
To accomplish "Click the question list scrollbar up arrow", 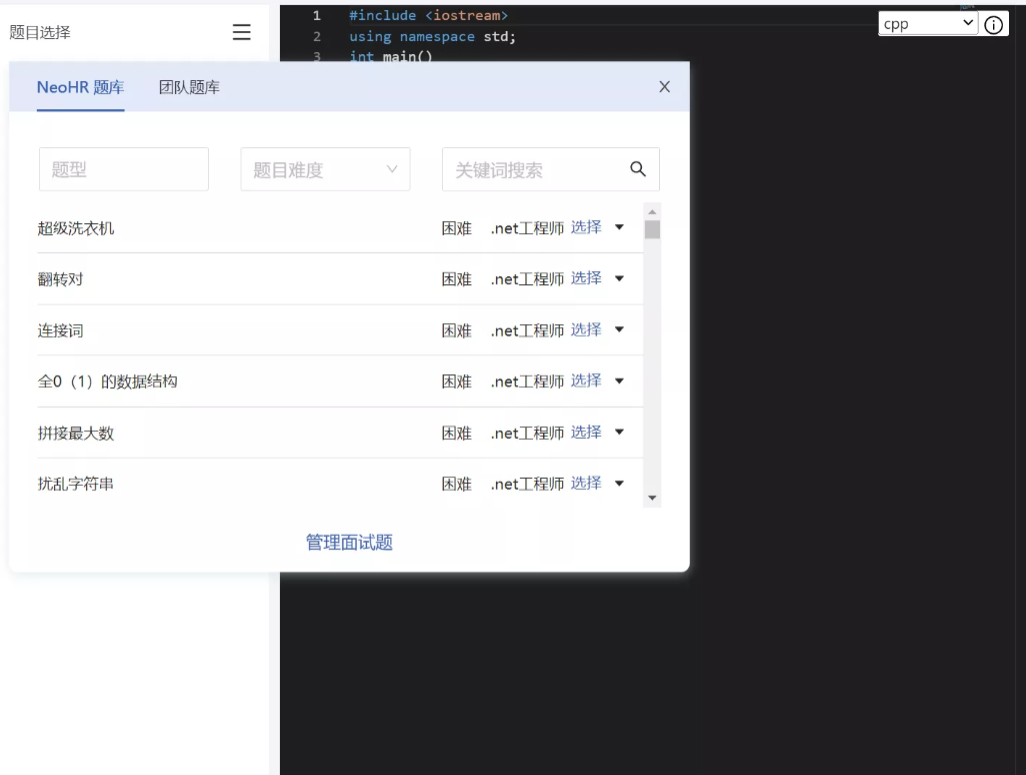I will pyautogui.click(x=652, y=211).
